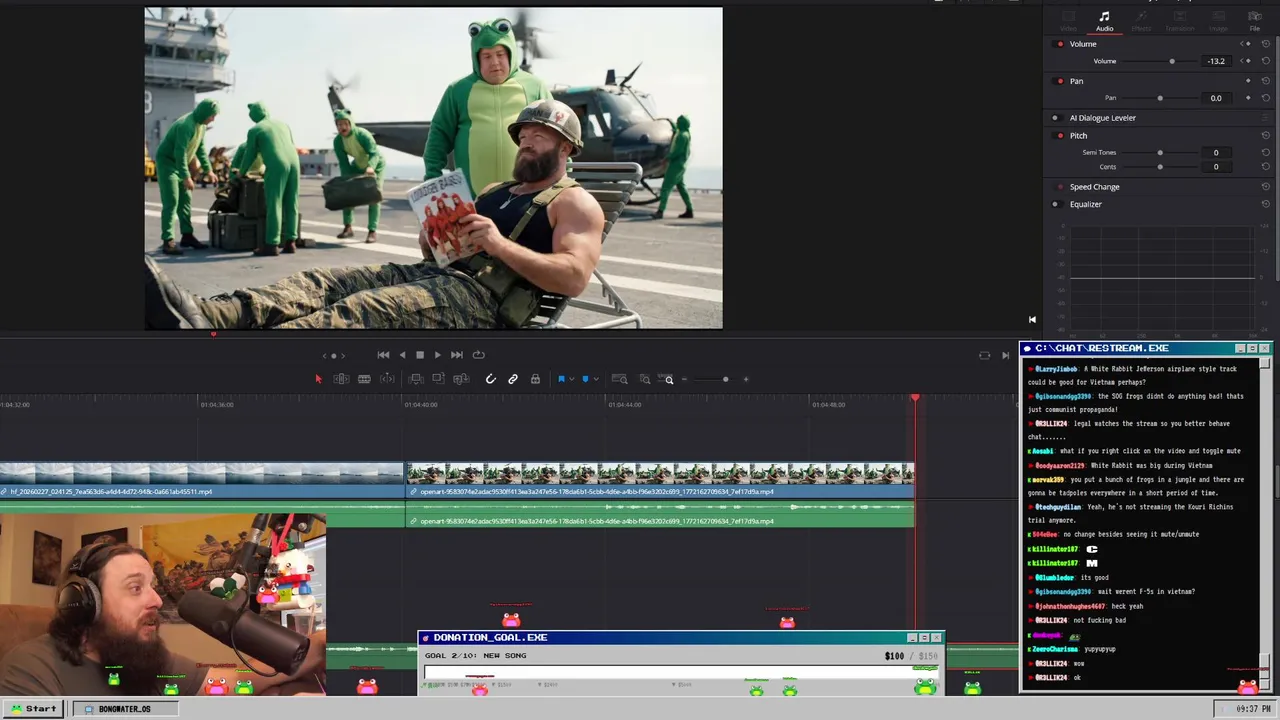The height and width of the screenshot is (720, 1280).
Task: Collapse the Pitch section header
Action: (1078, 136)
